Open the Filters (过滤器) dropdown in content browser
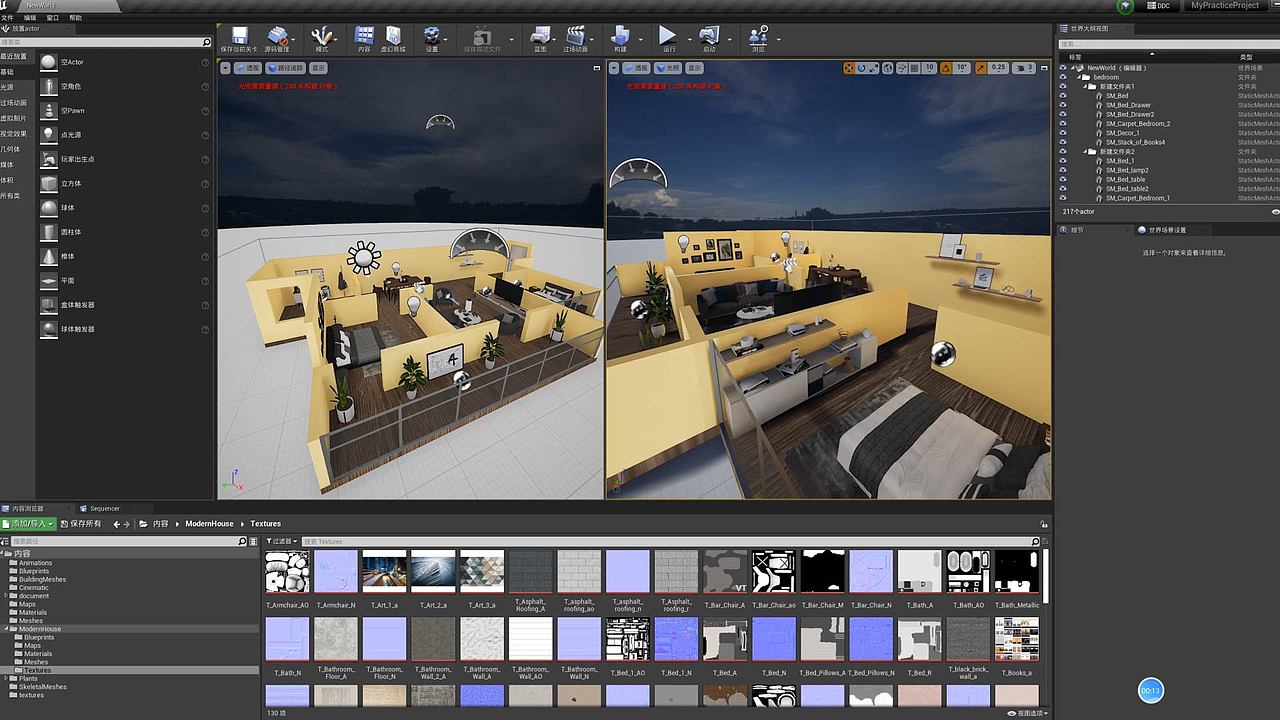 pos(282,541)
